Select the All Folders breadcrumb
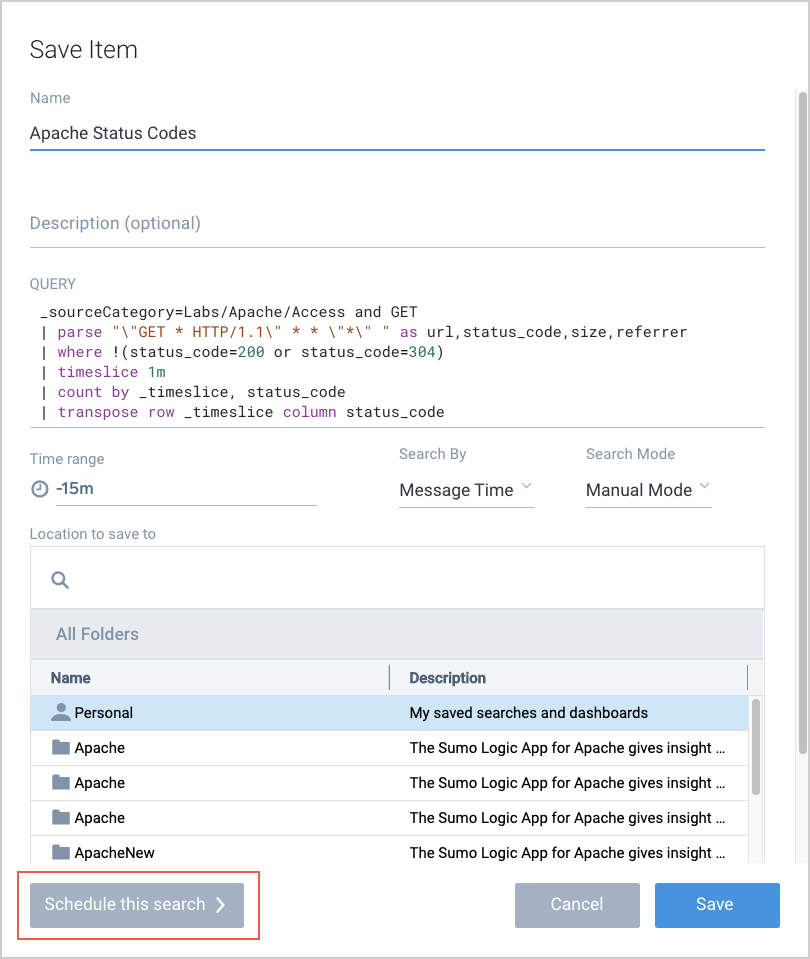Image resolution: width=810 pixels, height=959 pixels. [97, 634]
